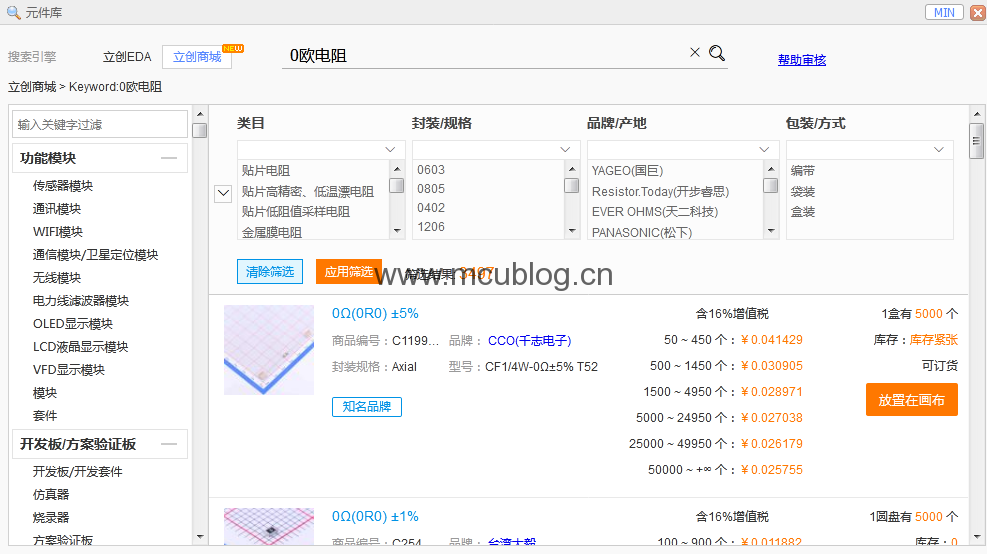The image size is (987, 554).
Task: Open the 封装/规格 filter dropdown
Action: pos(495,149)
